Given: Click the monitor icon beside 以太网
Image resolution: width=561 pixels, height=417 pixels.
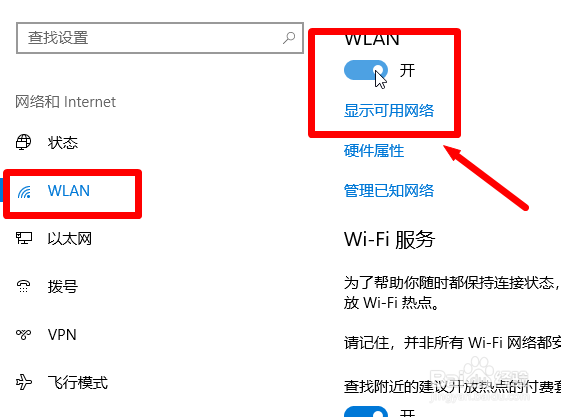Looking at the screenshot, I should (x=24, y=238).
